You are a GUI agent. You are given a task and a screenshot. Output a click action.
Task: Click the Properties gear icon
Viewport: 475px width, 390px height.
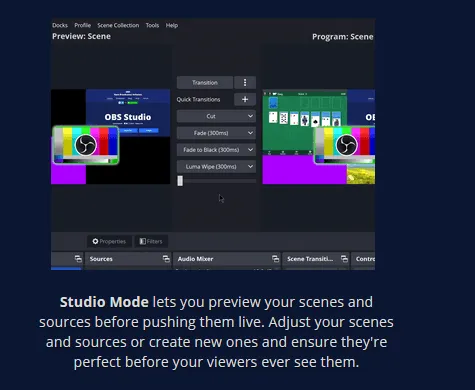coord(95,241)
